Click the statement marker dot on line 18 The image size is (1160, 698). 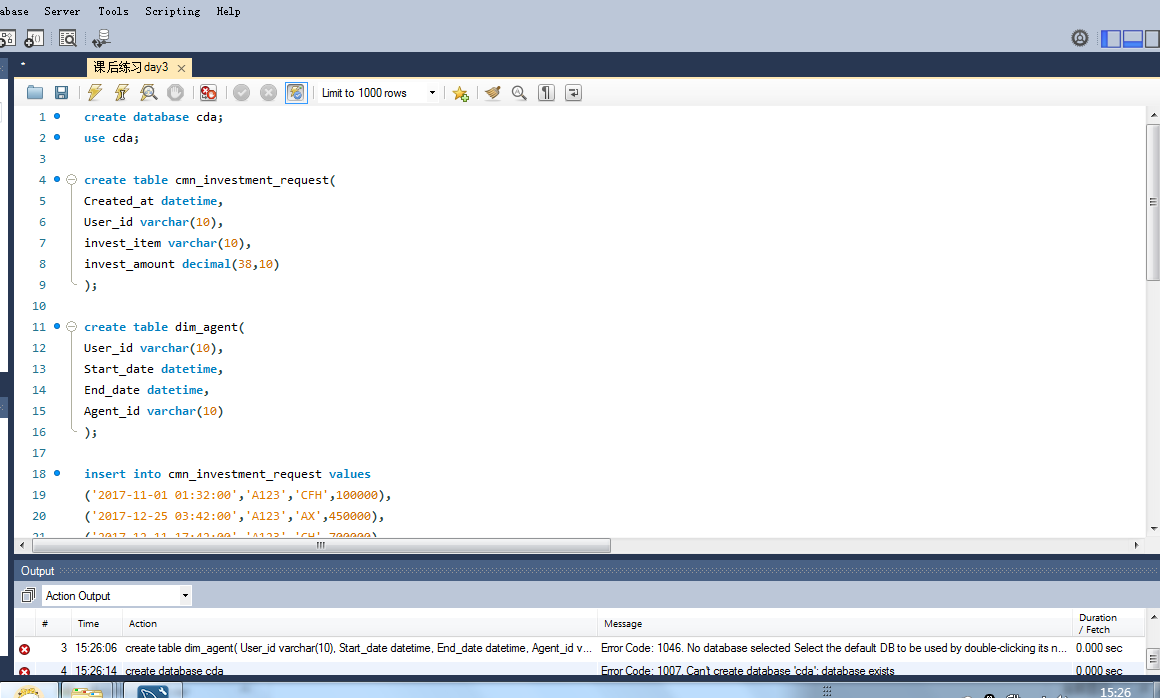[57, 472]
